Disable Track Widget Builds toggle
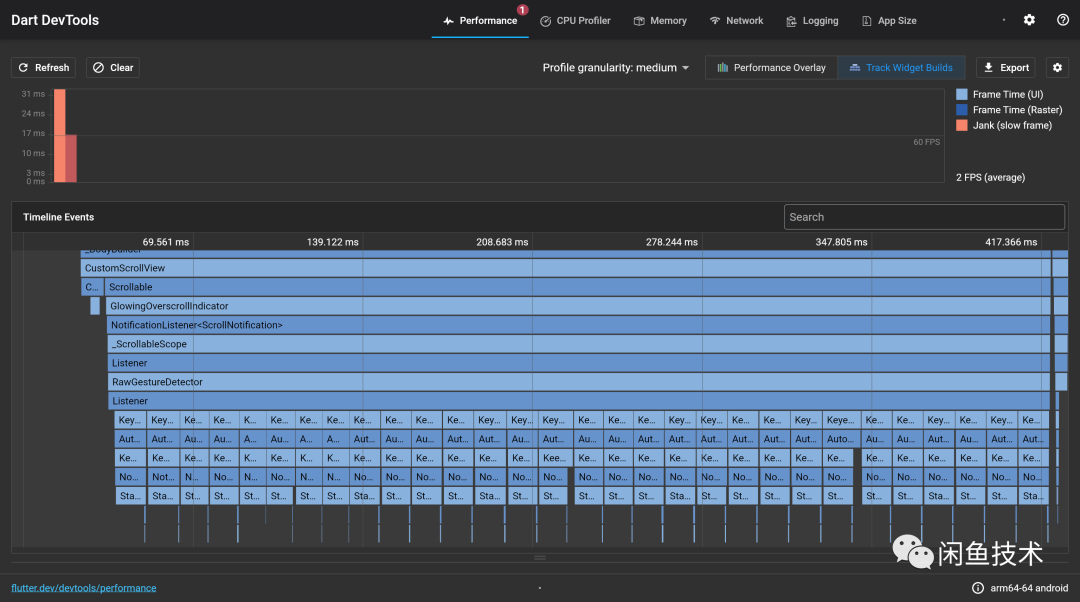The image size is (1080, 602). pyautogui.click(x=901, y=68)
